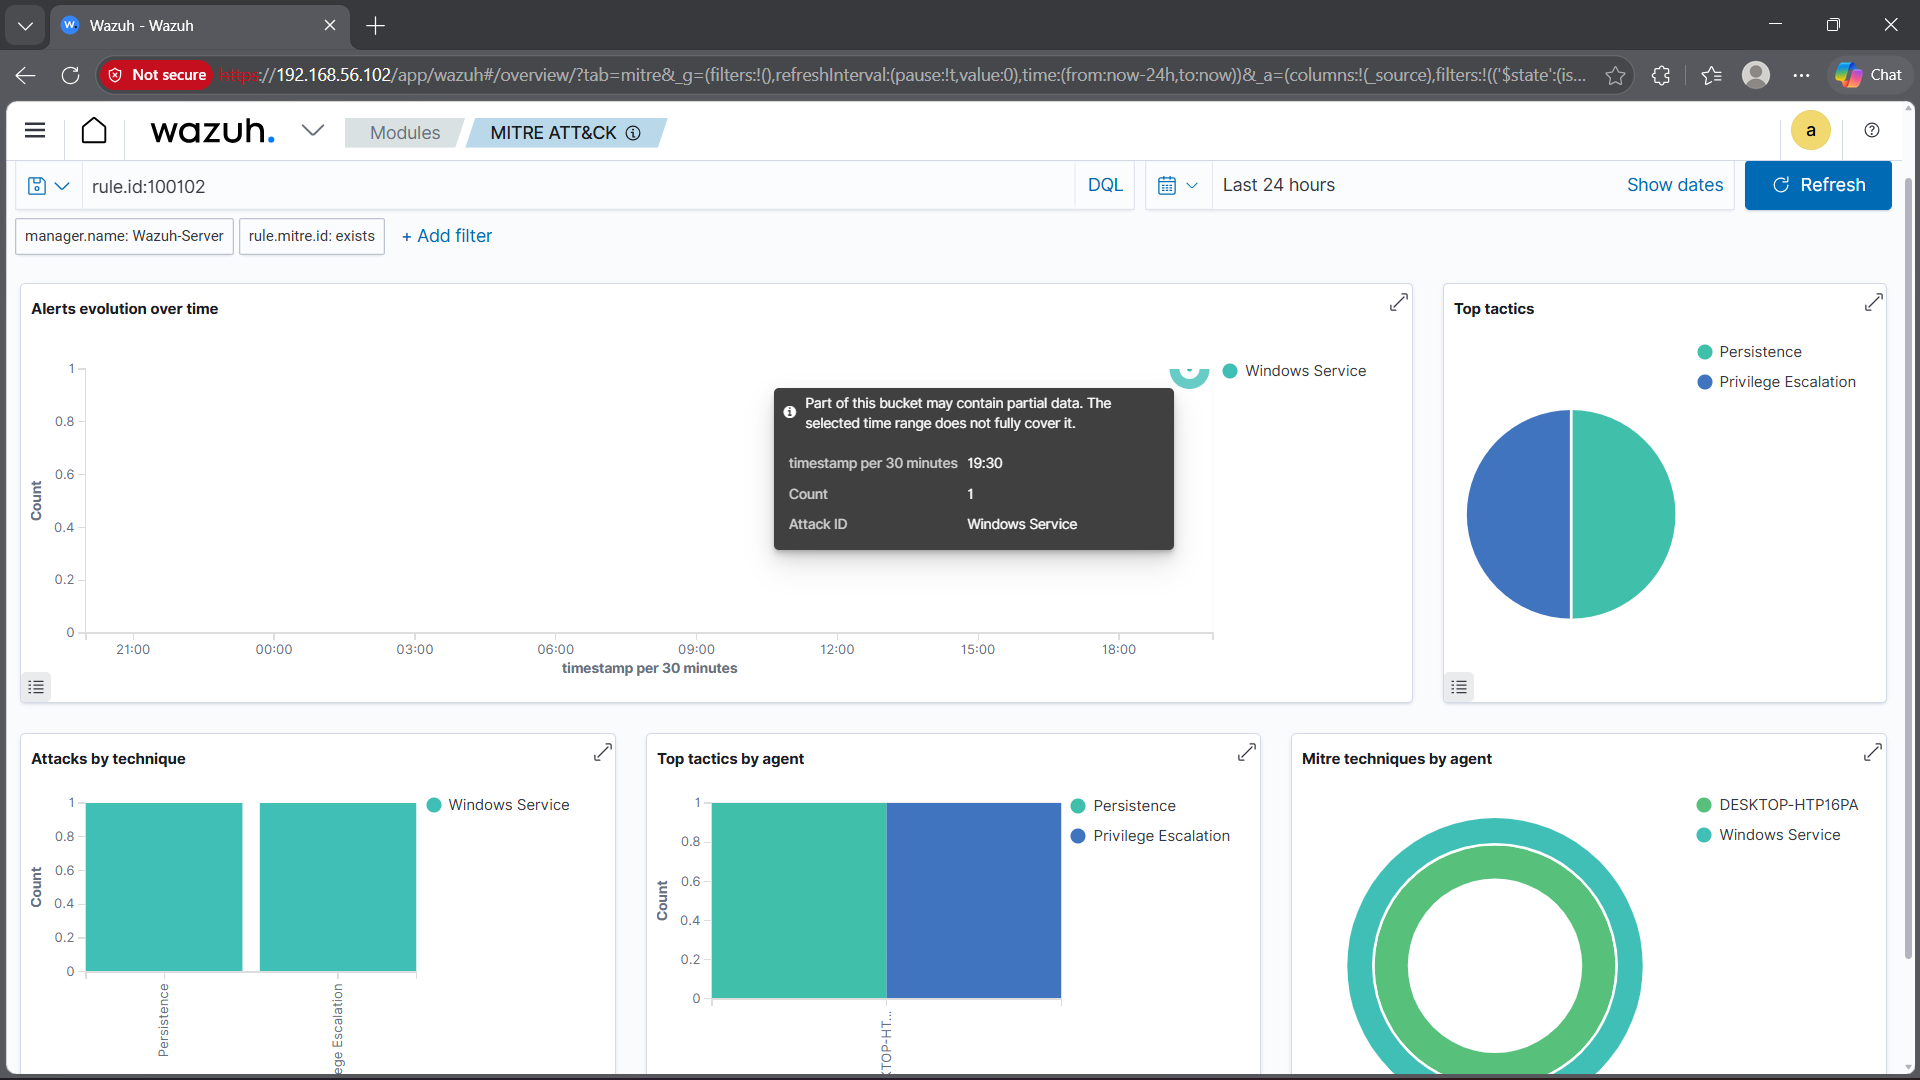1920x1080 pixels.
Task: Select the manager.name: Wazuh-Server filter pill
Action: pos(124,236)
